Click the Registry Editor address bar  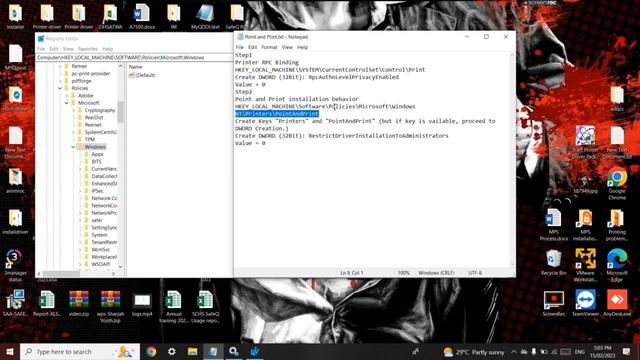[134, 58]
